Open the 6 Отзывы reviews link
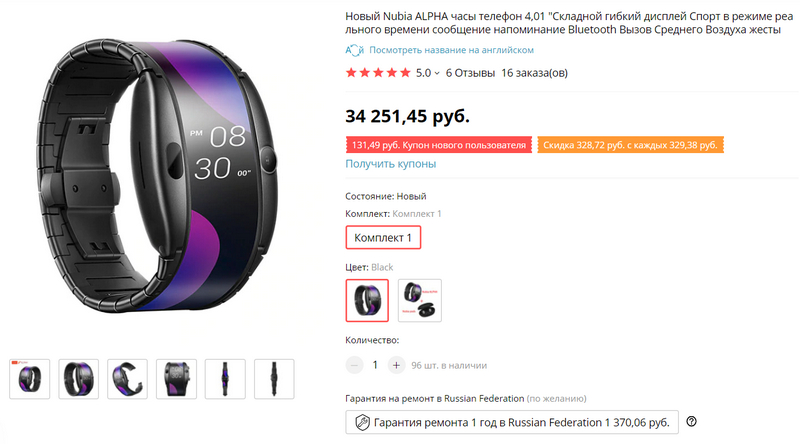 click(x=469, y=73)
